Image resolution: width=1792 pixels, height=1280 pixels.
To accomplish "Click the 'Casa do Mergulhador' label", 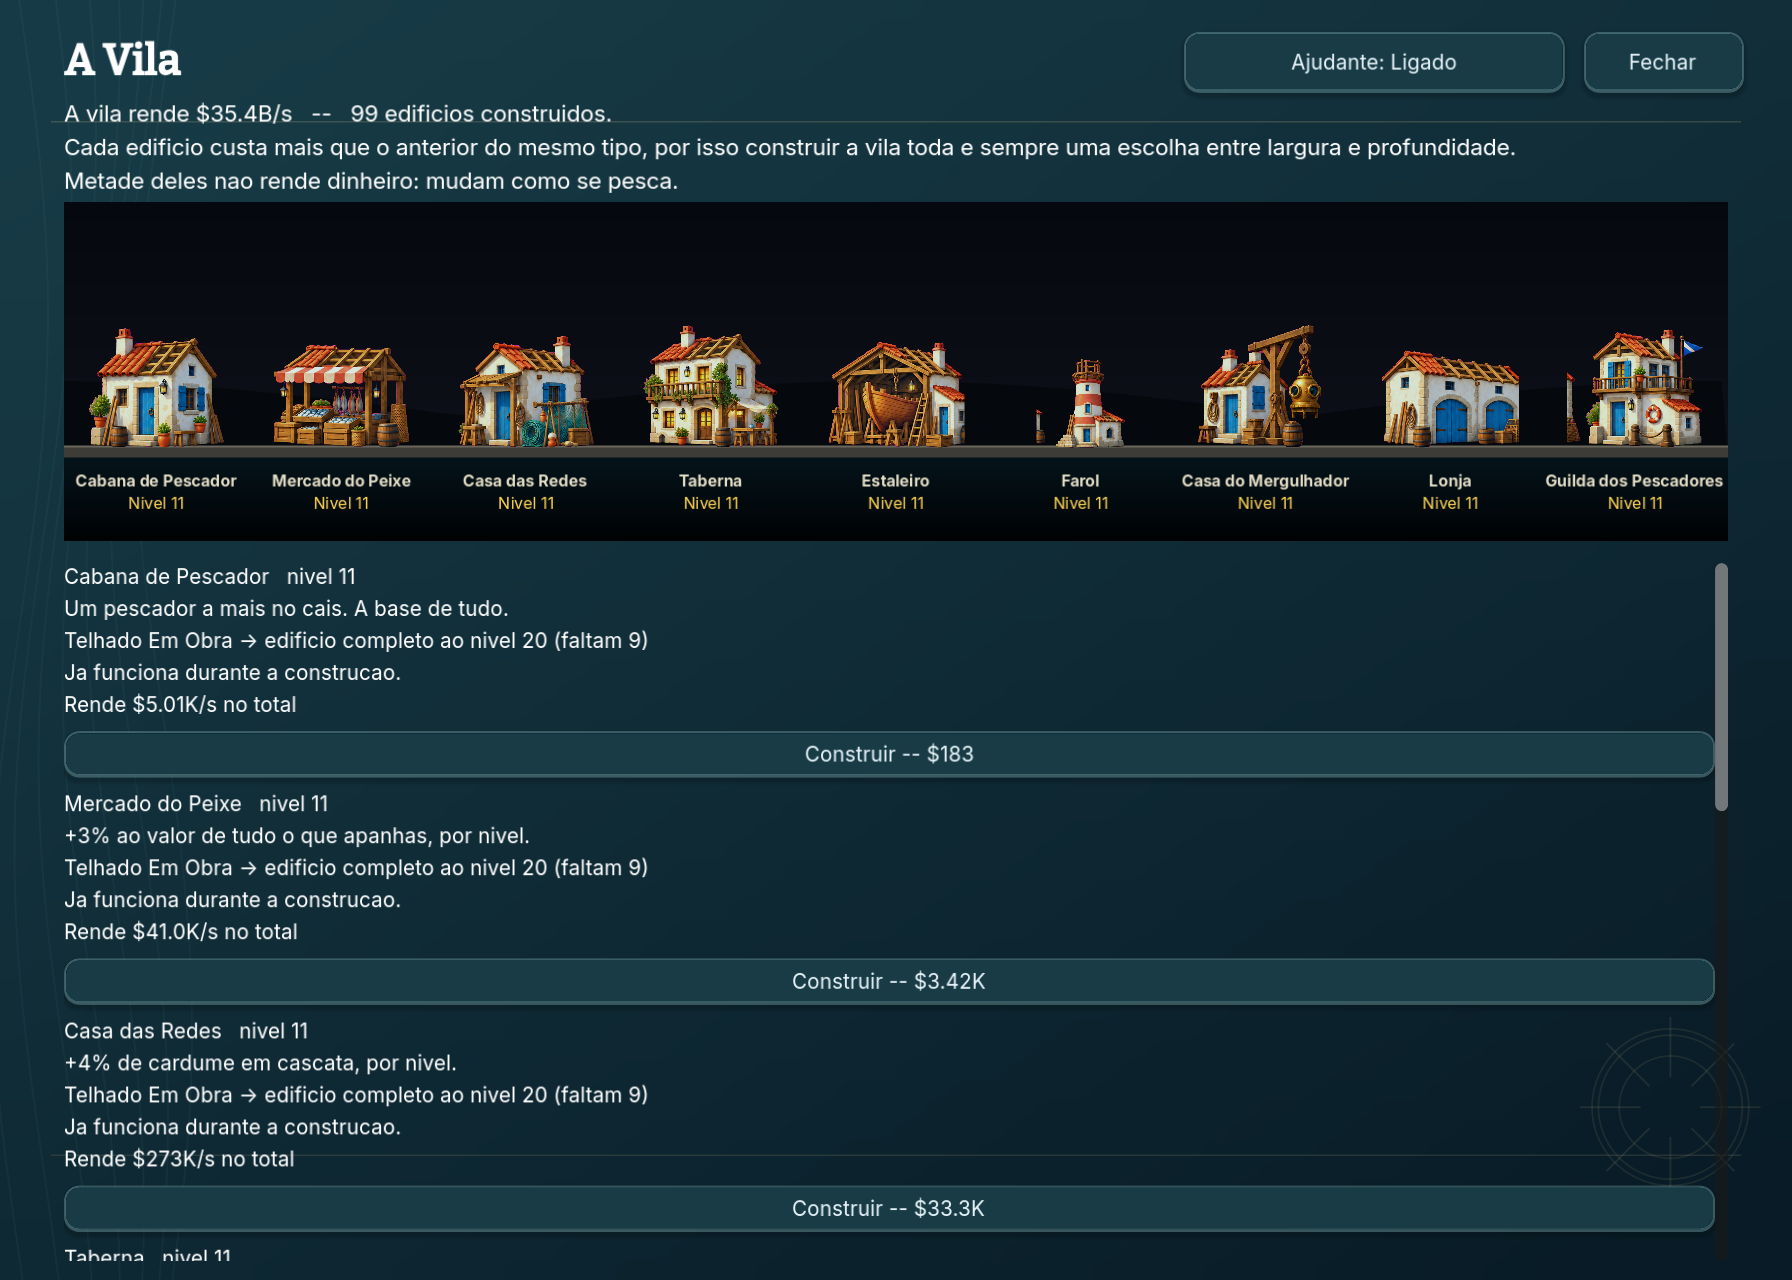I will 1265,481.
